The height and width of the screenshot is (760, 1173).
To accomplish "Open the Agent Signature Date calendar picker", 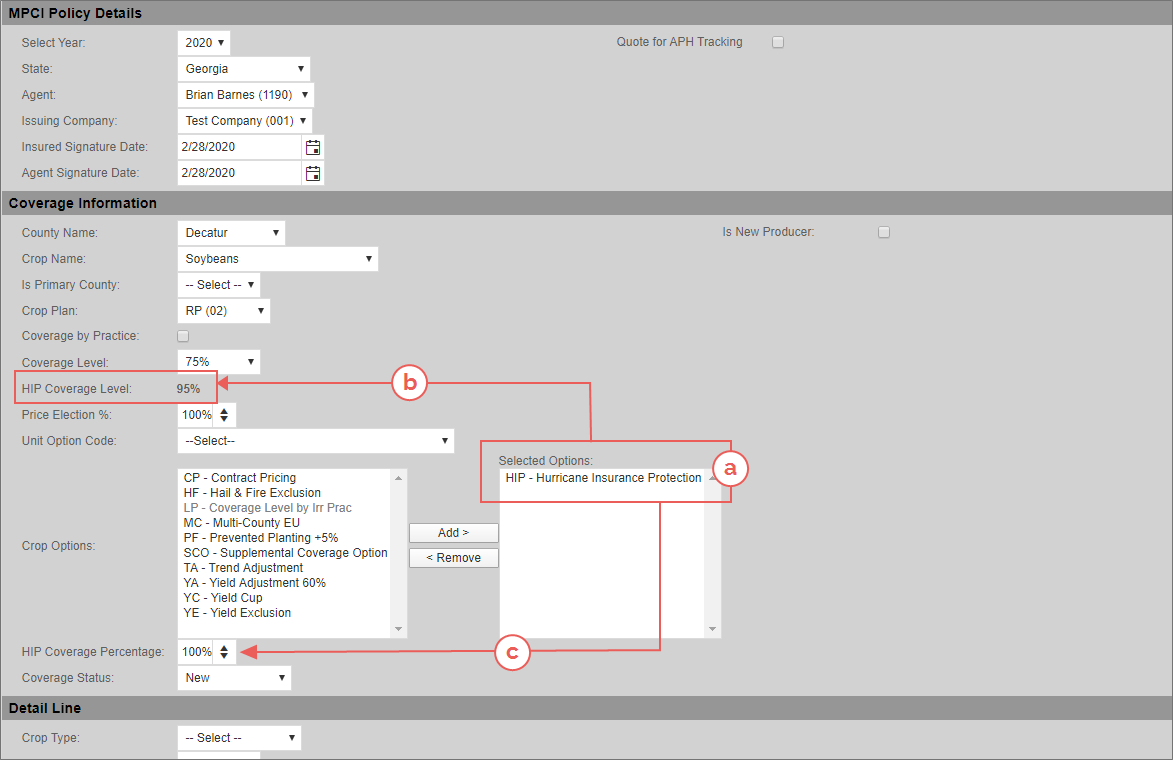I will [313, 173].
